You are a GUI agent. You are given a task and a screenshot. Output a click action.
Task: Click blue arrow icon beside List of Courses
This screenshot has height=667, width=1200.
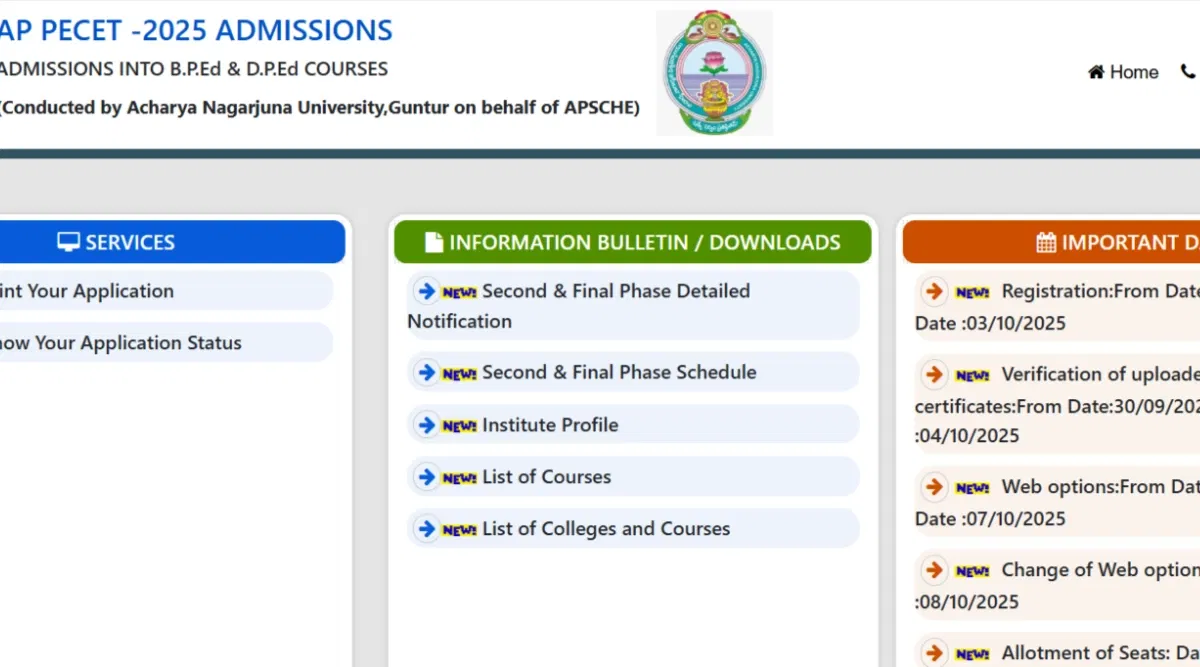(427, 477)
